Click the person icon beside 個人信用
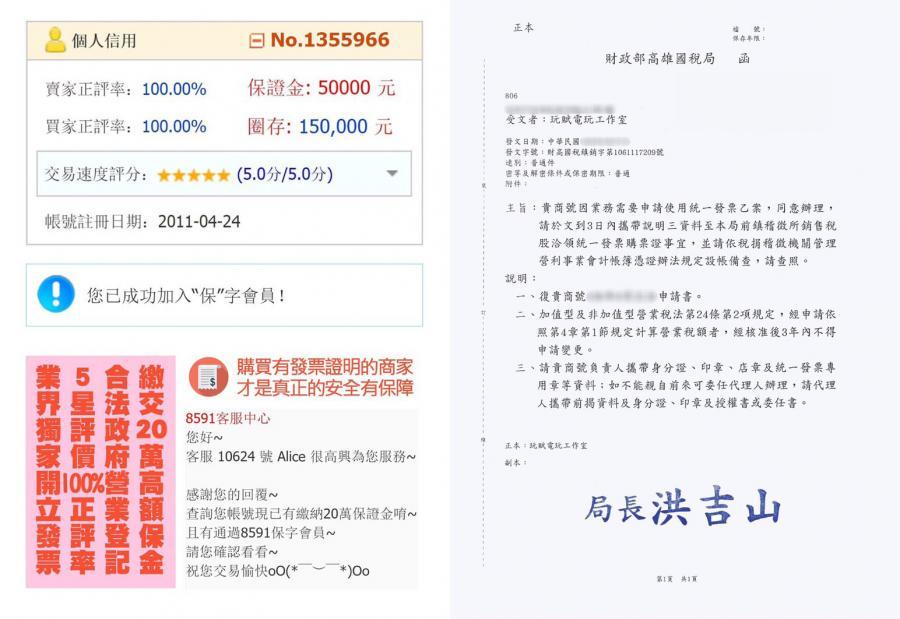The width and height of the screenshot is (900, 619). (55, 41)
